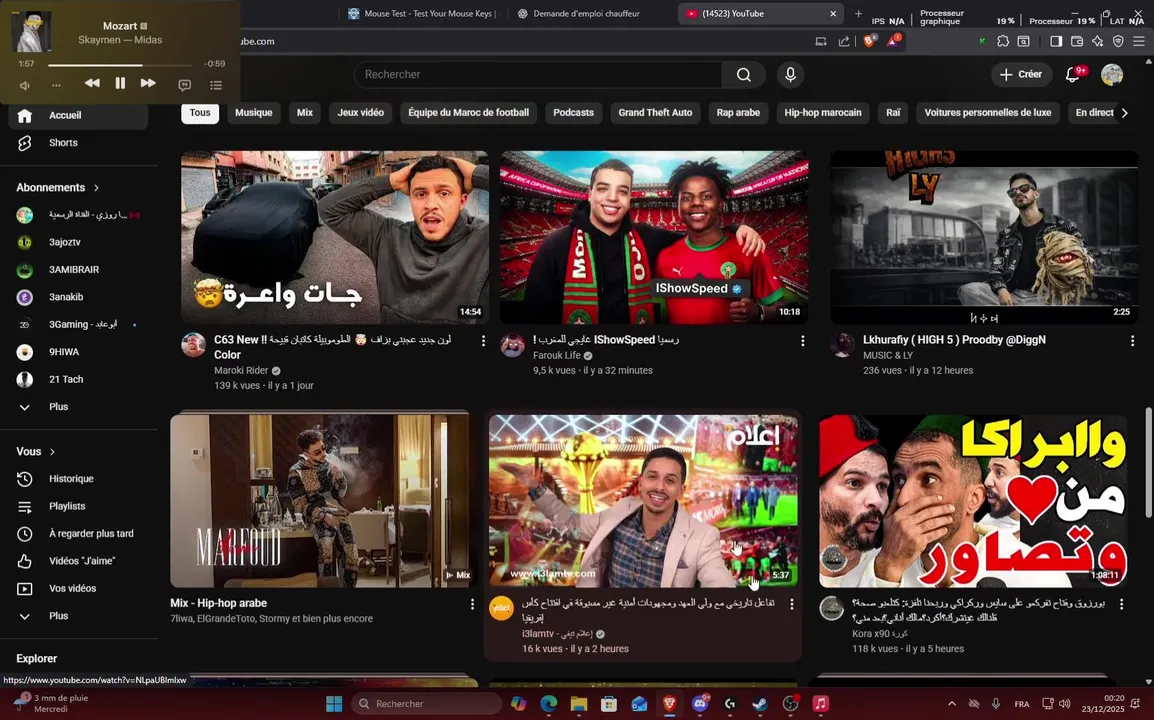The width and height of the screenshot is (1154, 720).
Task: Open Vidéos "J'aime" list
Action: (79, 561)
